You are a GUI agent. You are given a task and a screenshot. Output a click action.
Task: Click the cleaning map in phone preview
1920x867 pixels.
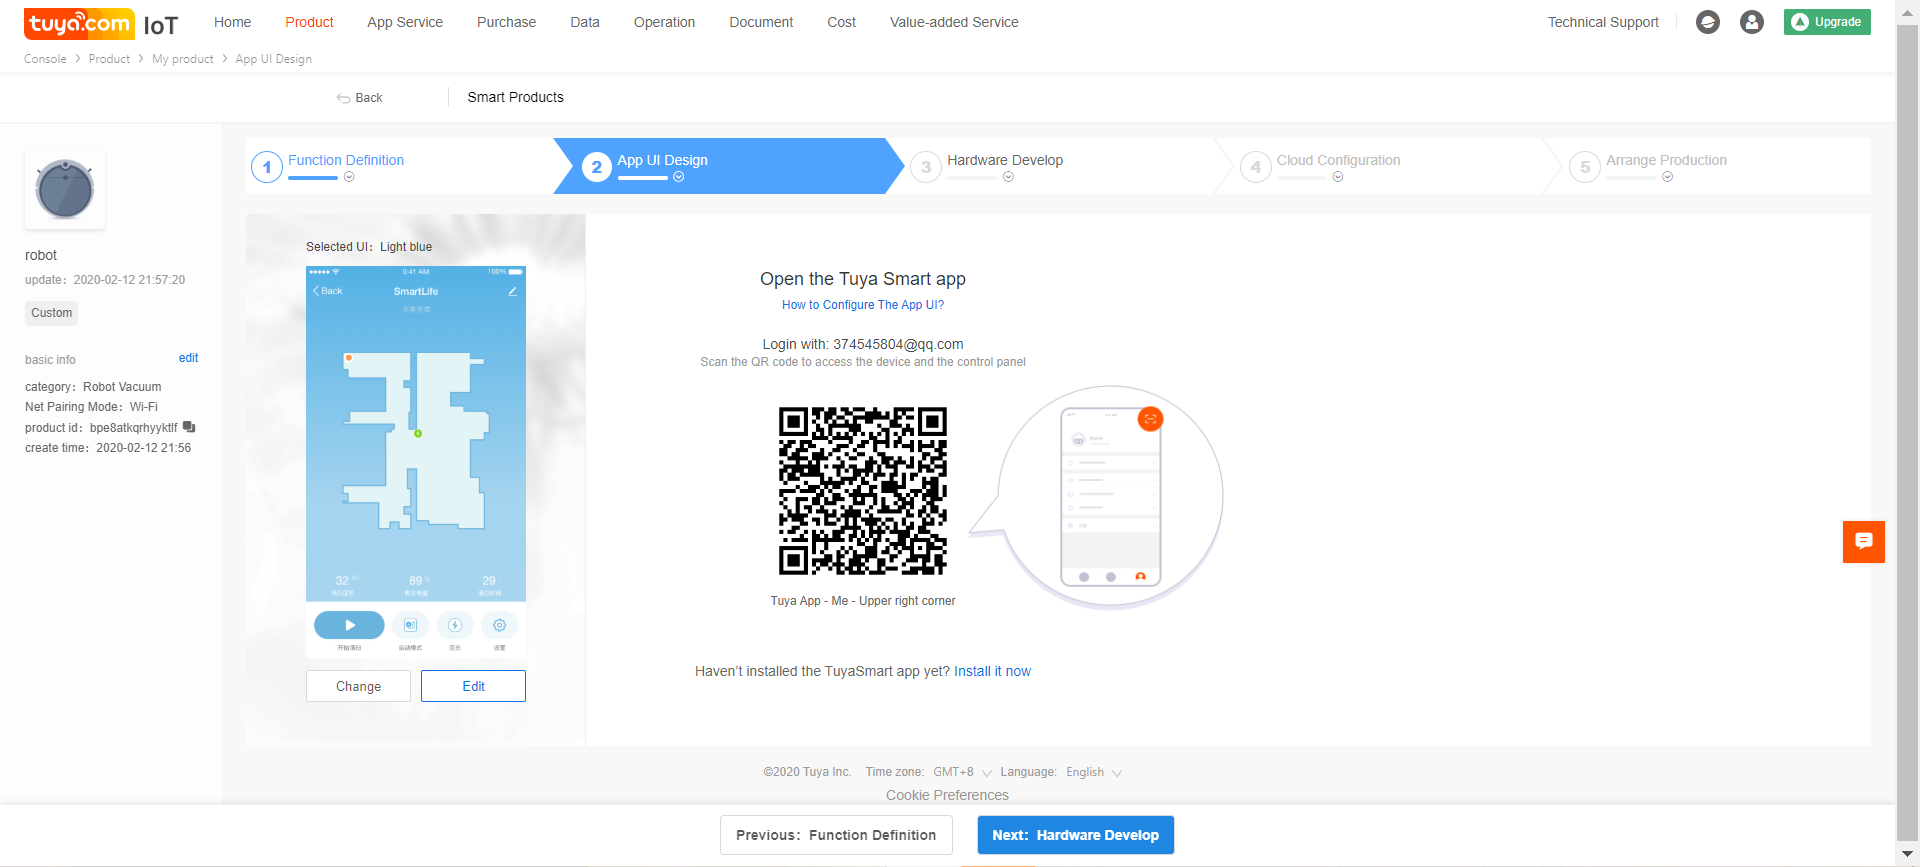coord(416,440)
